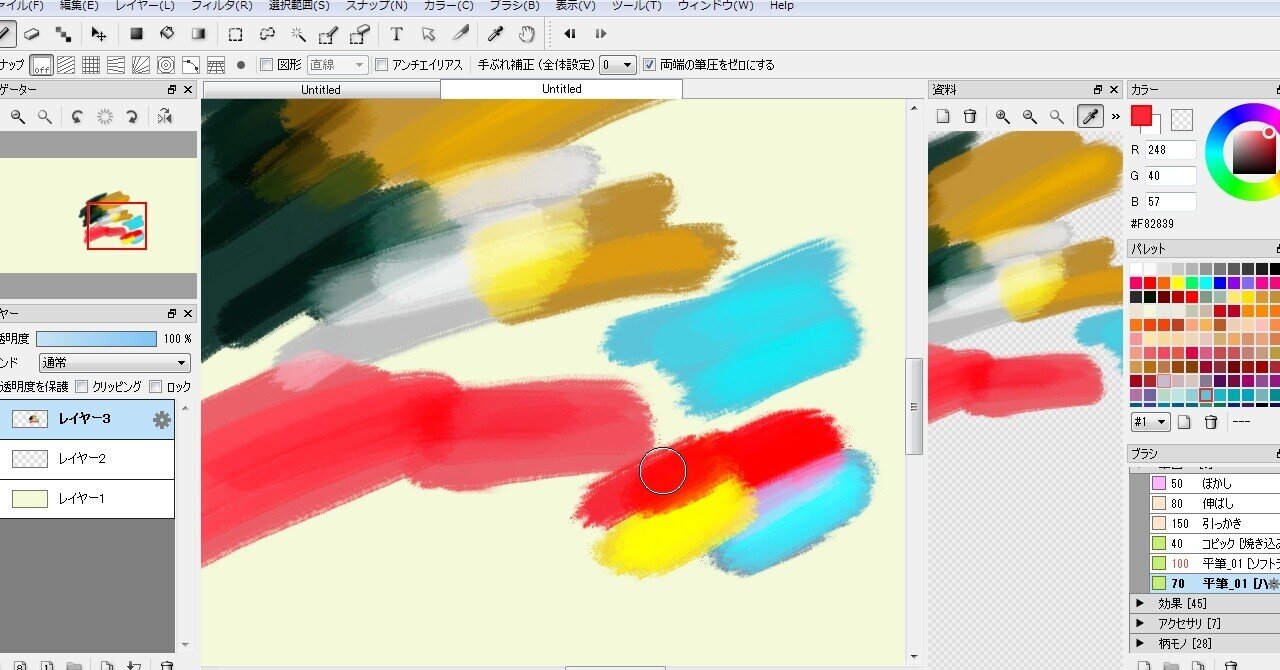The image size is (1280, 670).
Task: Select the Eraser tool in the toolbar
Action: point(30,33)
